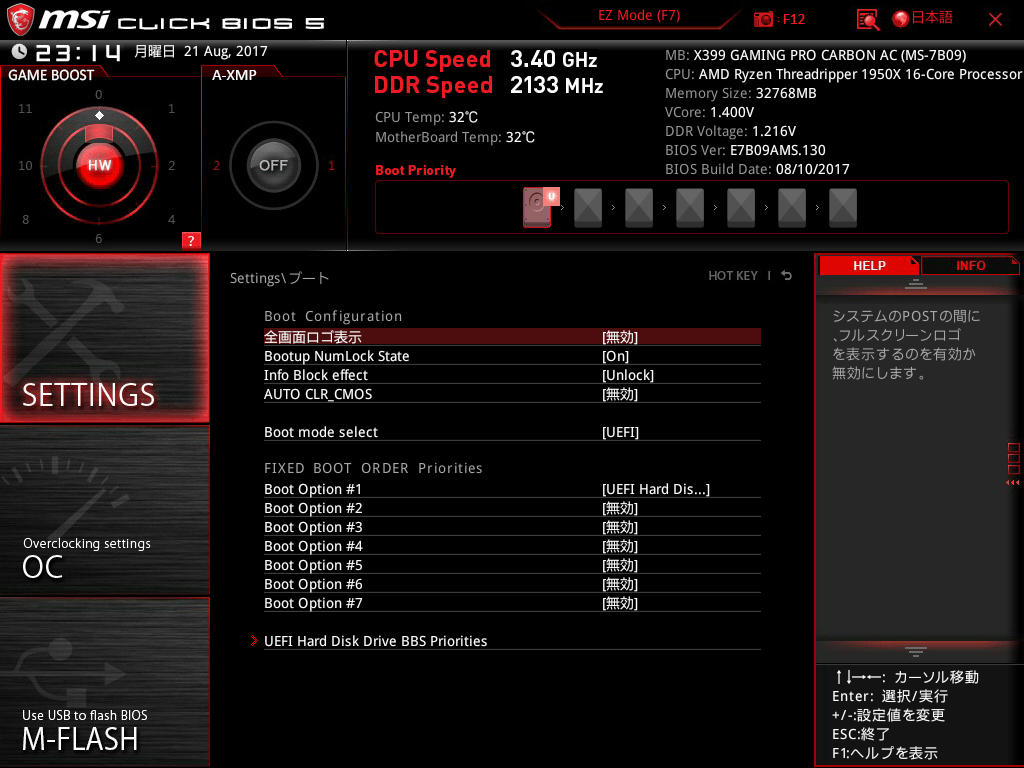Set Game Boost dial to stage 10
Screen dimensions: 1024x768
point(25,165)
